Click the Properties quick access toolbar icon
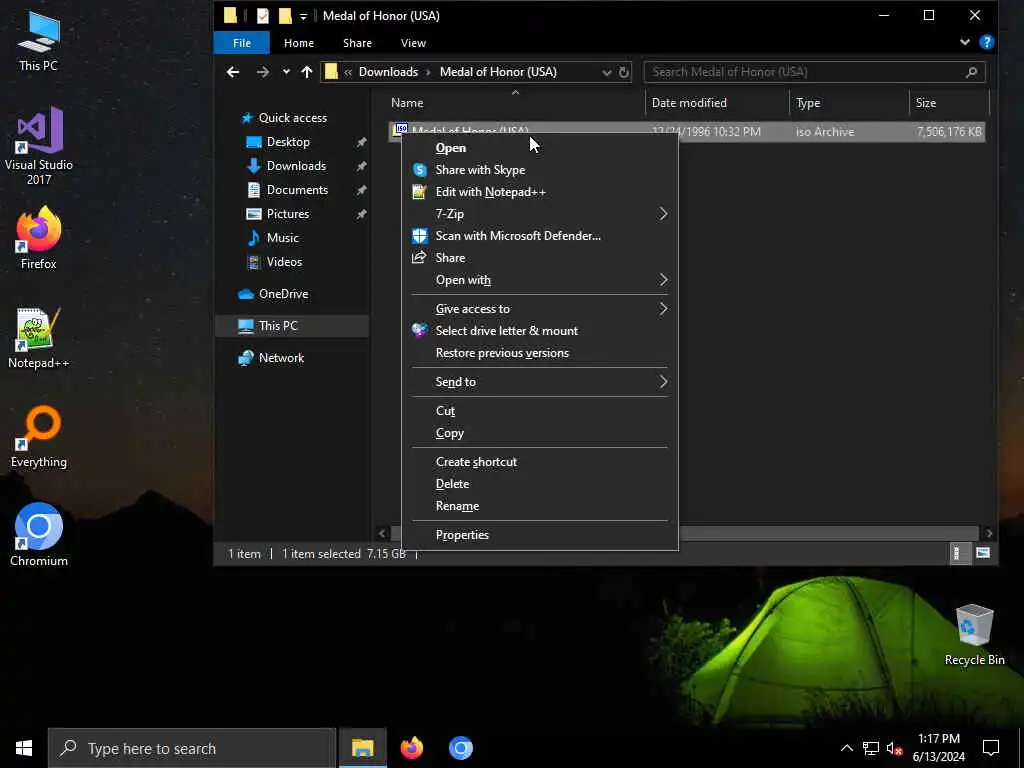The height and width of the screenshot is (768, 1024). pos(263,16)
